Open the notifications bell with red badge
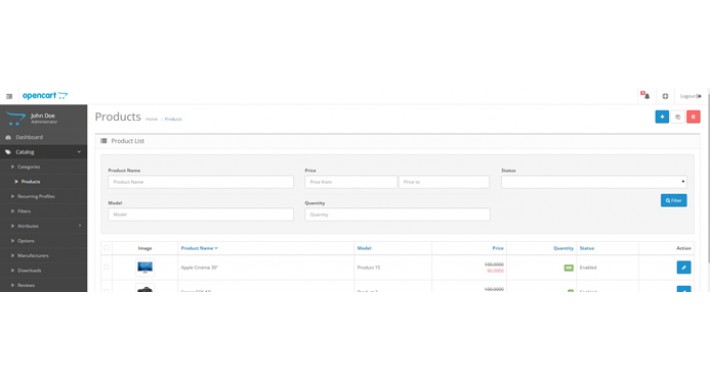Screen dimensions: 710x380 click(645, 95)
